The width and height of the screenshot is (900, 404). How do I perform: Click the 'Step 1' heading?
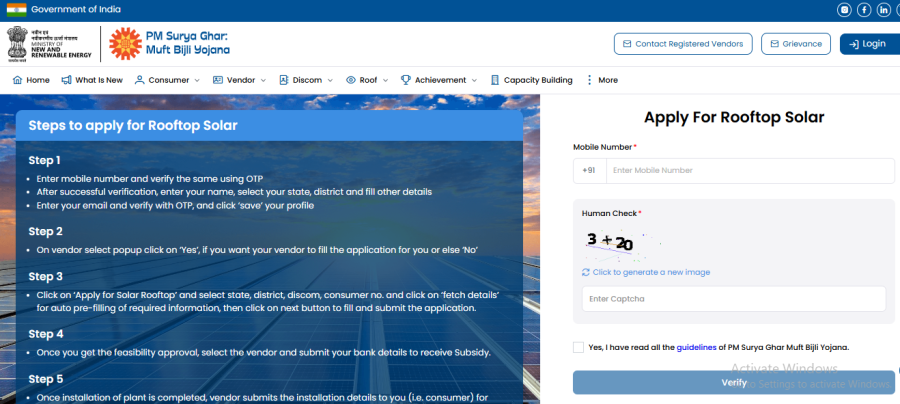point(45,161)
